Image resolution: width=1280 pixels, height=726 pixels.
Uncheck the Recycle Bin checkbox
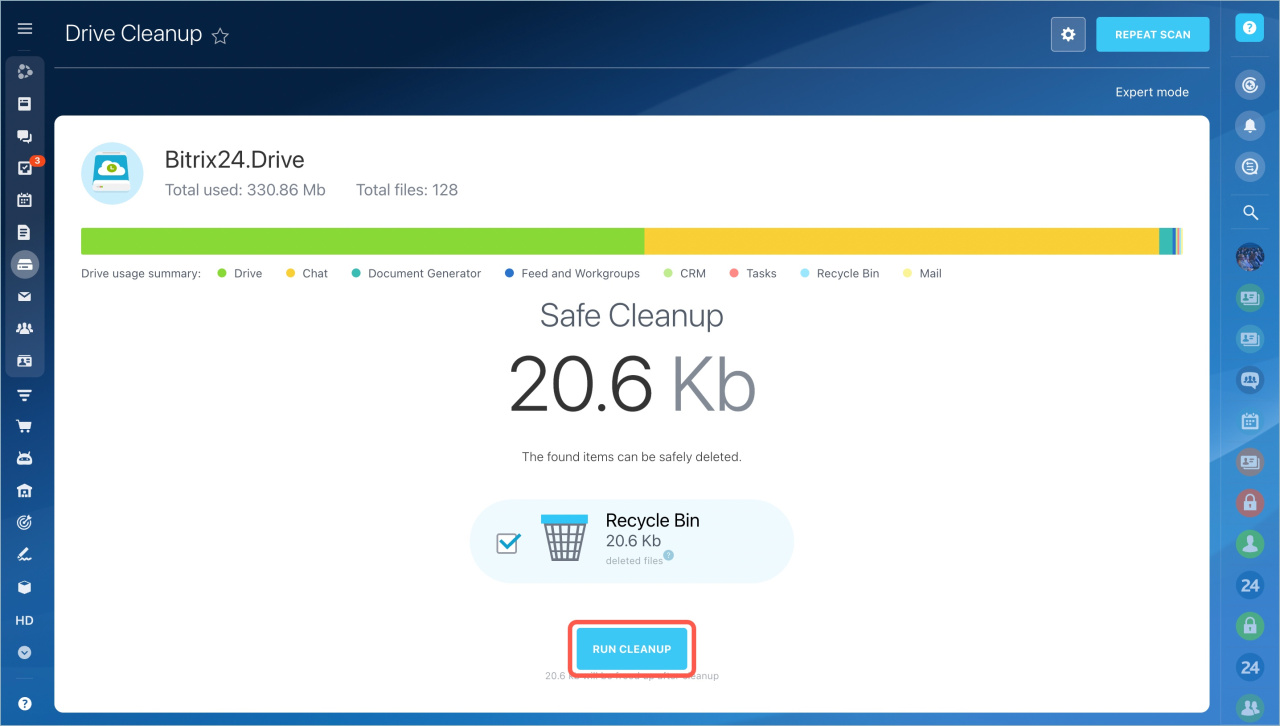(508, 543)
